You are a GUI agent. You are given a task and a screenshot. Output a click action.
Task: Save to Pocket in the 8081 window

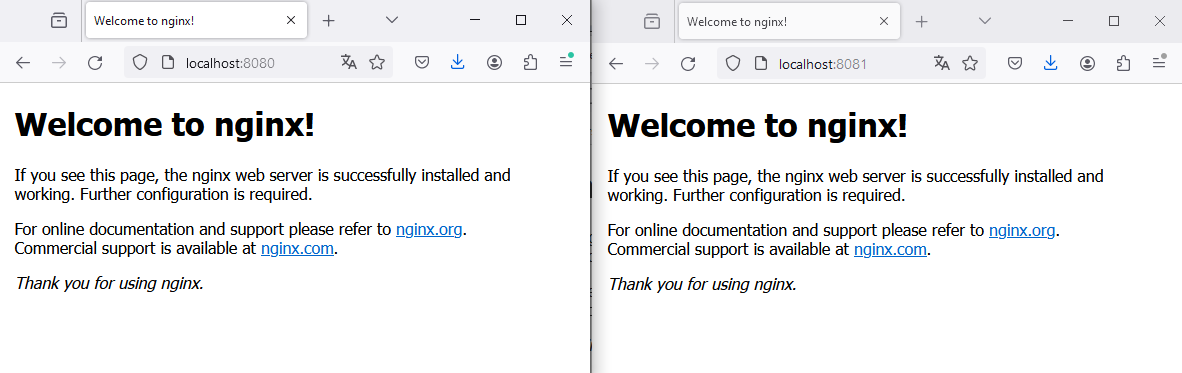pyautogui.click(x=1015, y=63)
